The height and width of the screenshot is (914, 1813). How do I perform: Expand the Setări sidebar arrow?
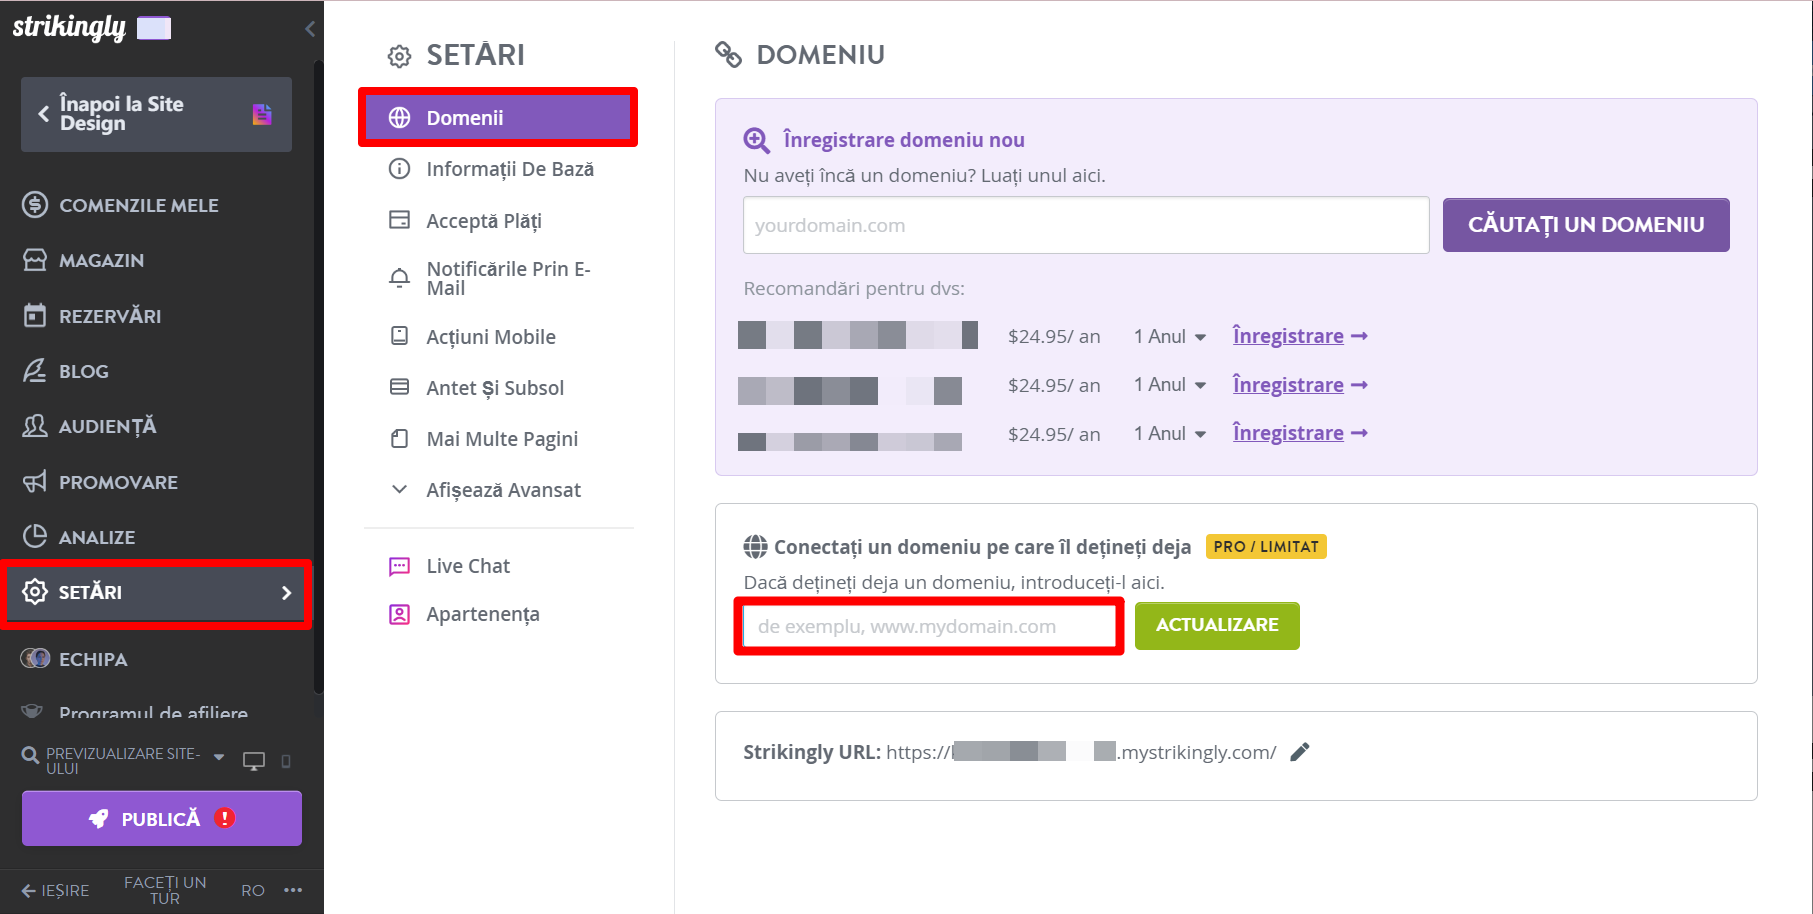click(286, 593)
